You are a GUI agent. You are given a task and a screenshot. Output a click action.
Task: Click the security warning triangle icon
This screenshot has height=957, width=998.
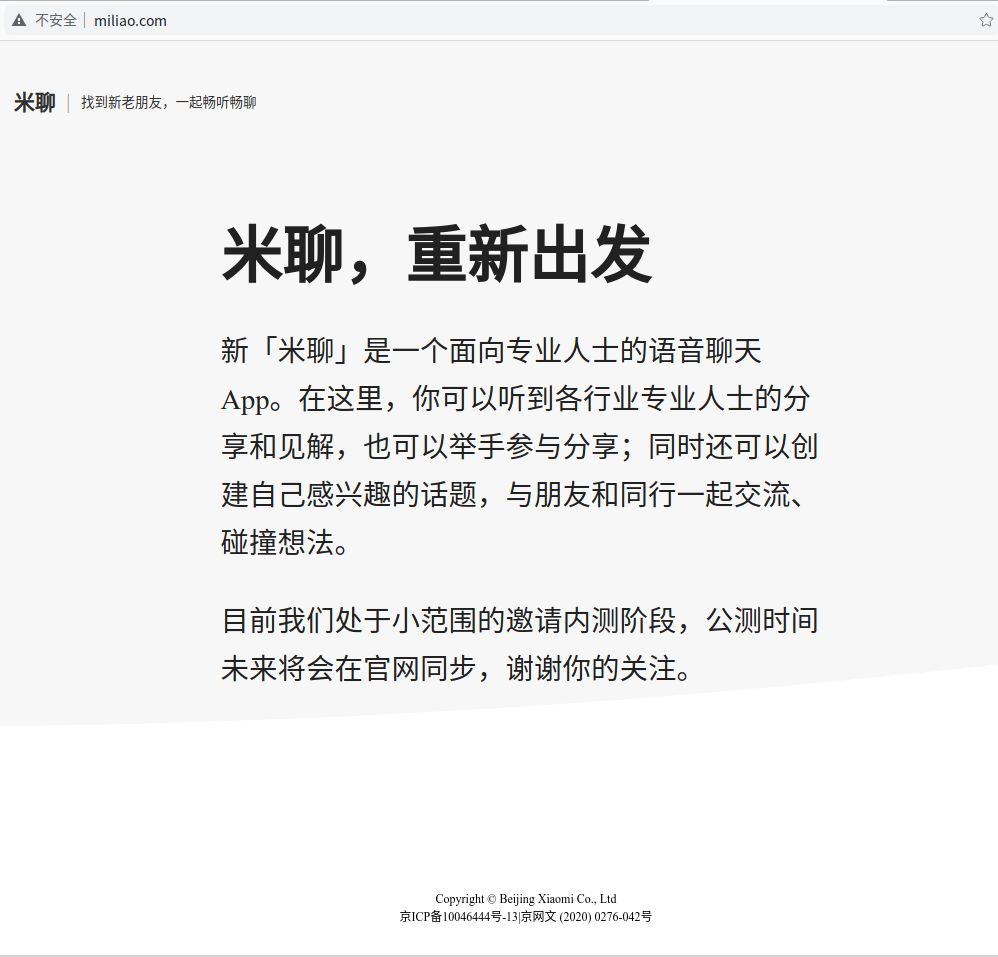tap(18, 19)
